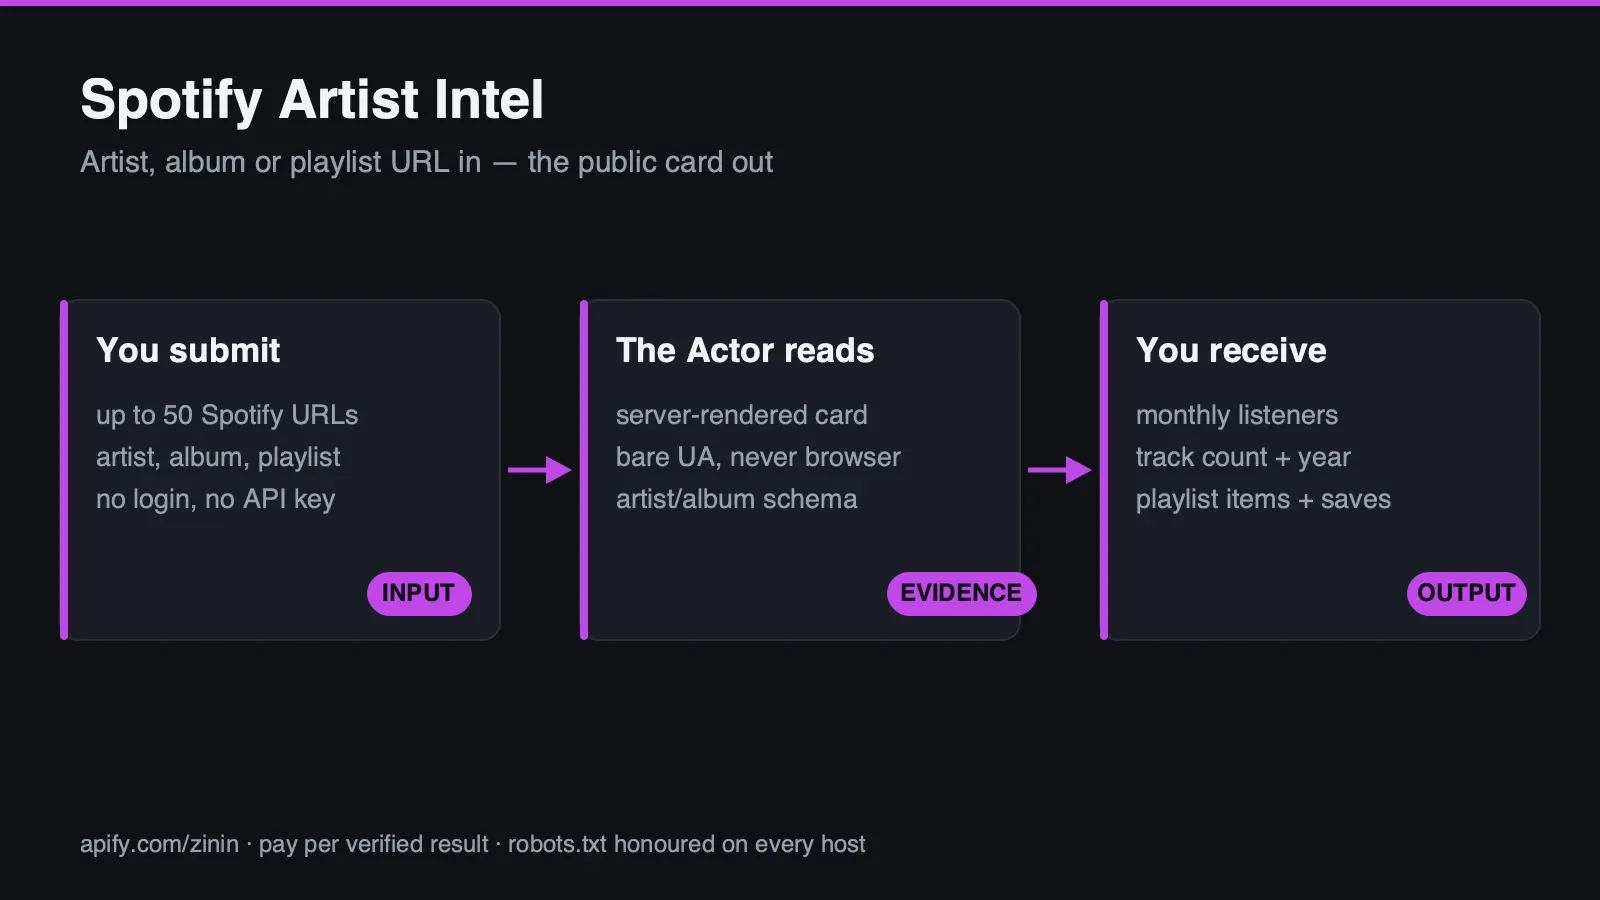Click 'server-rendered card' text
This screenshot has width=1600, height=900.
[741, 415]
